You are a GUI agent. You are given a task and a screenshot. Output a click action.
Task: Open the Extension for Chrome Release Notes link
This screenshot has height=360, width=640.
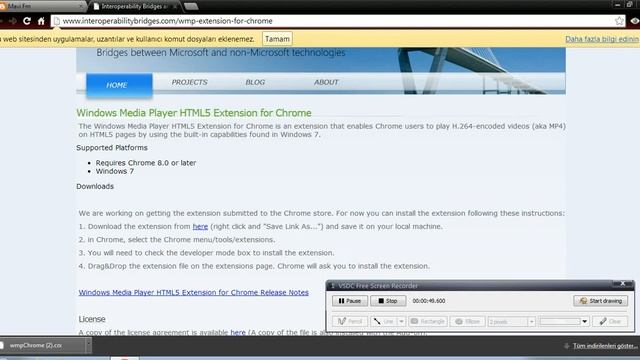193,292
